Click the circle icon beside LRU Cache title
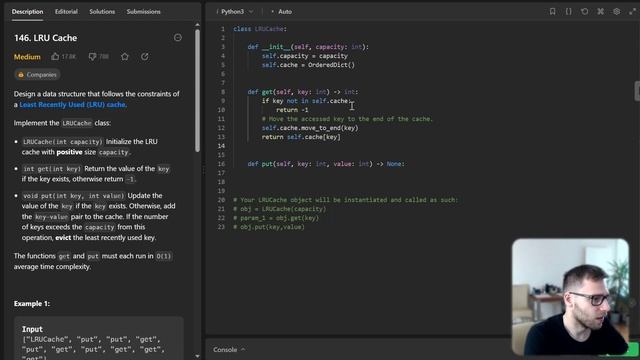 coord(178,38)
